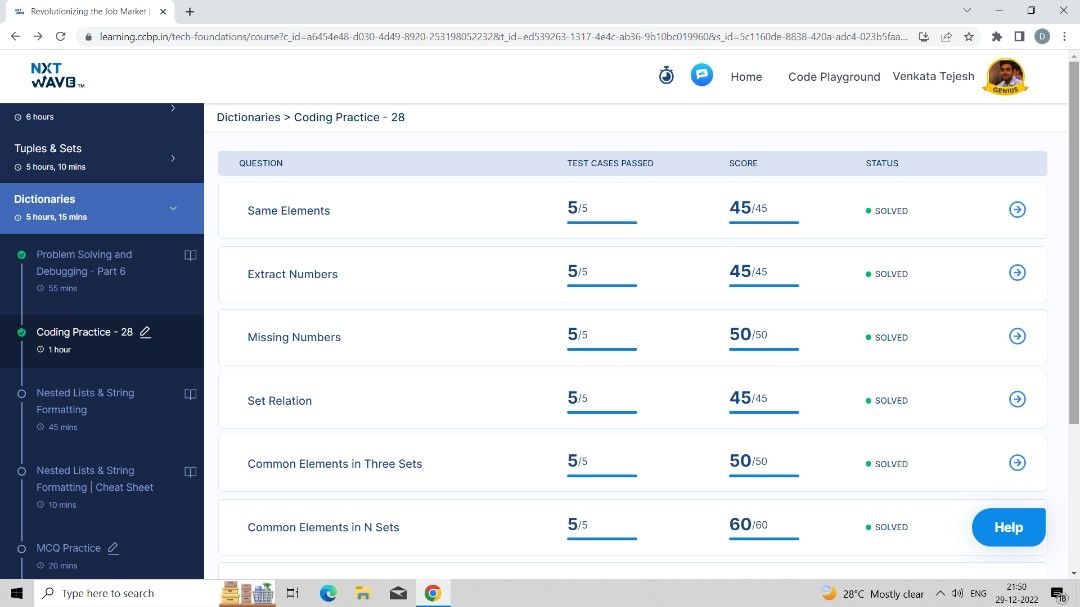Image resolution: width=1080 pixels, height=607 pixels.
Task: Click the page vertical scrollbar
Action: click(1074, 241)
